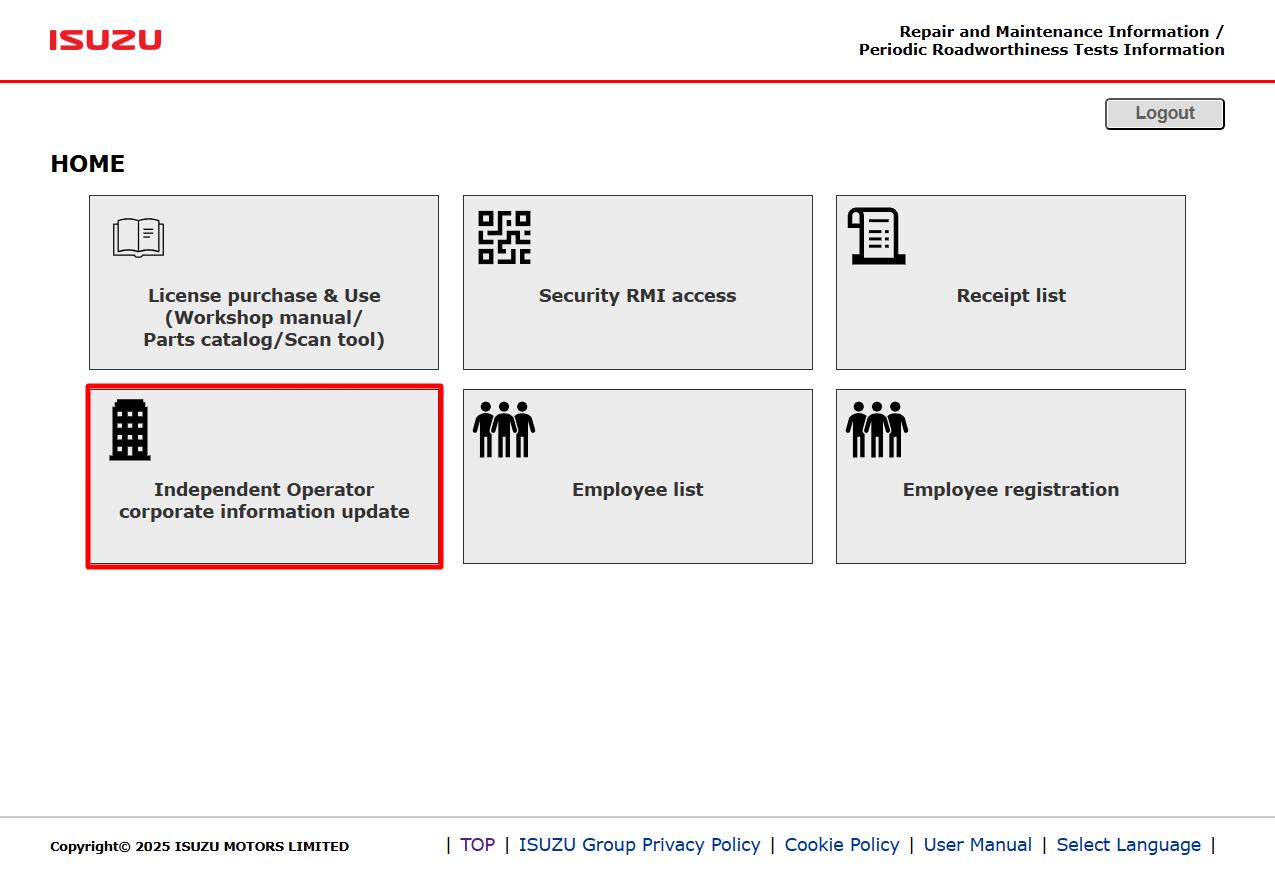The width and height of the screenshot is (1275, 879).
Task: Click the receipt scroll icon
Action: pos(876,236)
